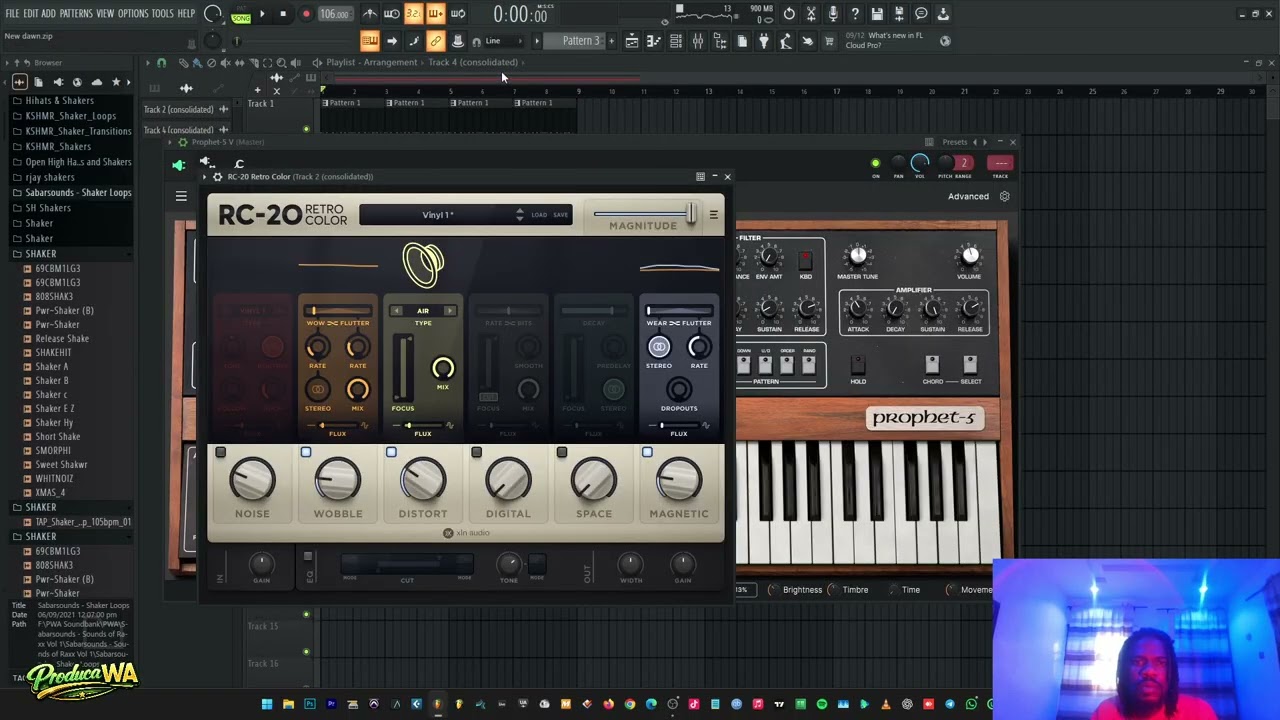Expand the rjay shakers folder
The image size is (1280, 720).
click(50, 177)
